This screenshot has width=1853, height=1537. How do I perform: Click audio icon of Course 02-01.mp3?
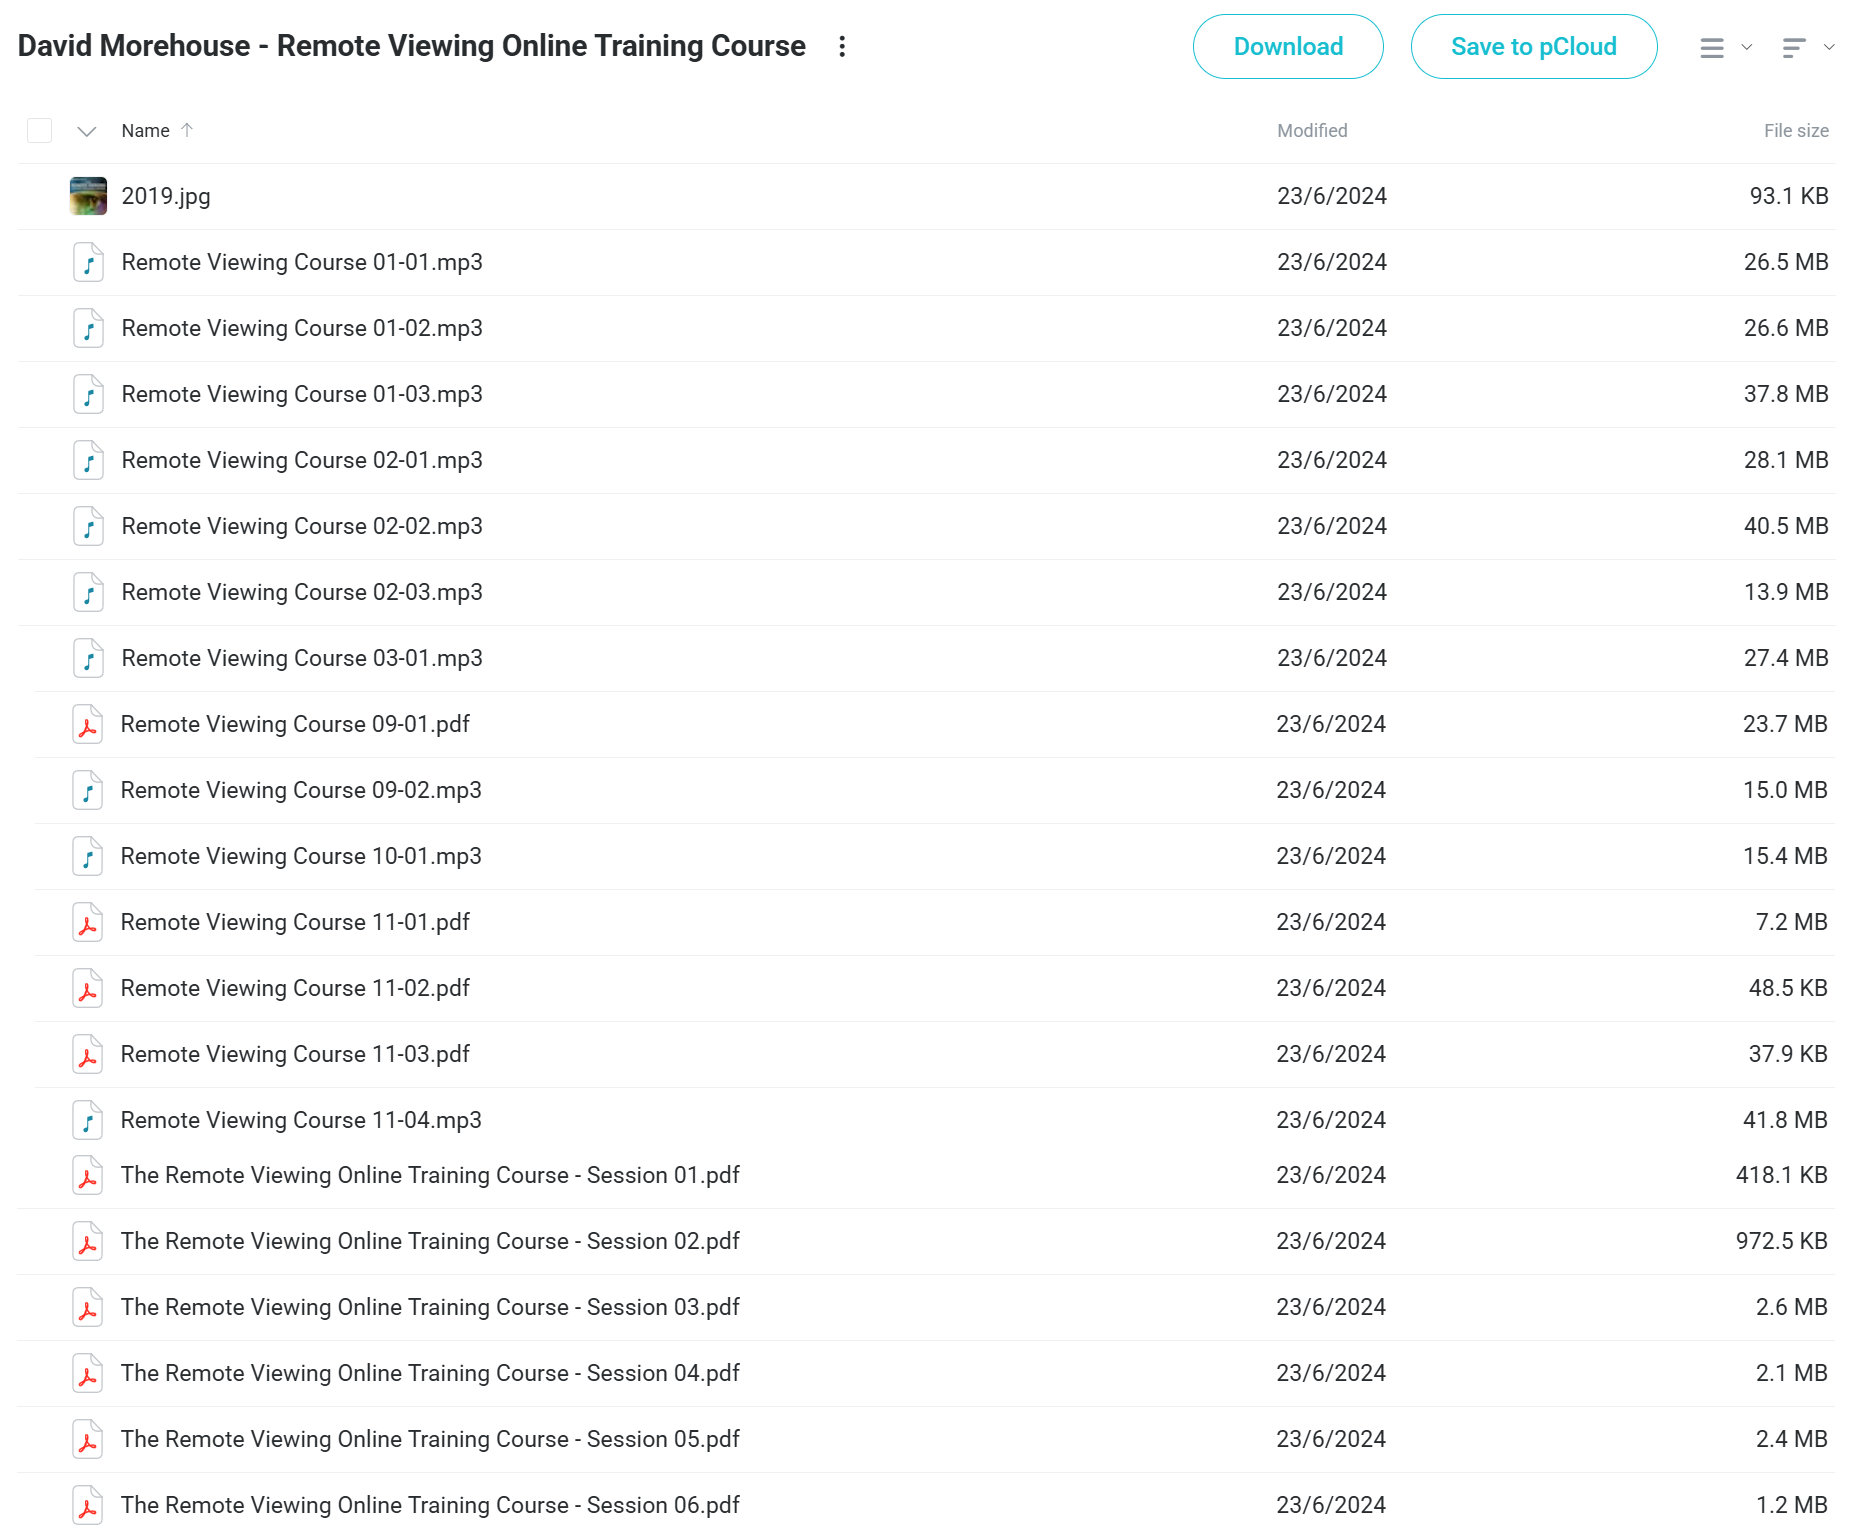[x=88, y=460]
